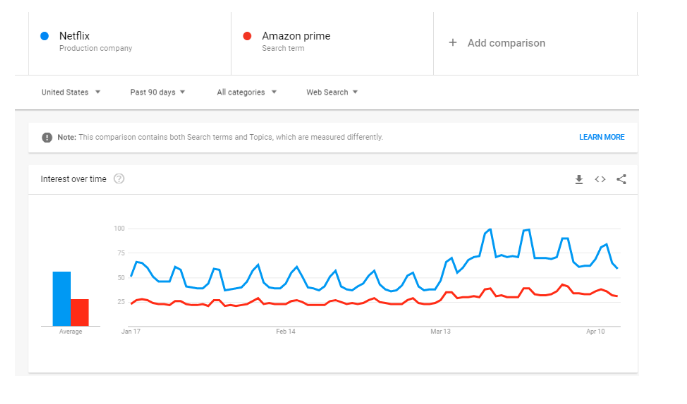Viewport: 687px width, 404px height.
Task: Open the All categories dropdown
Action: [x=247, y=92]
